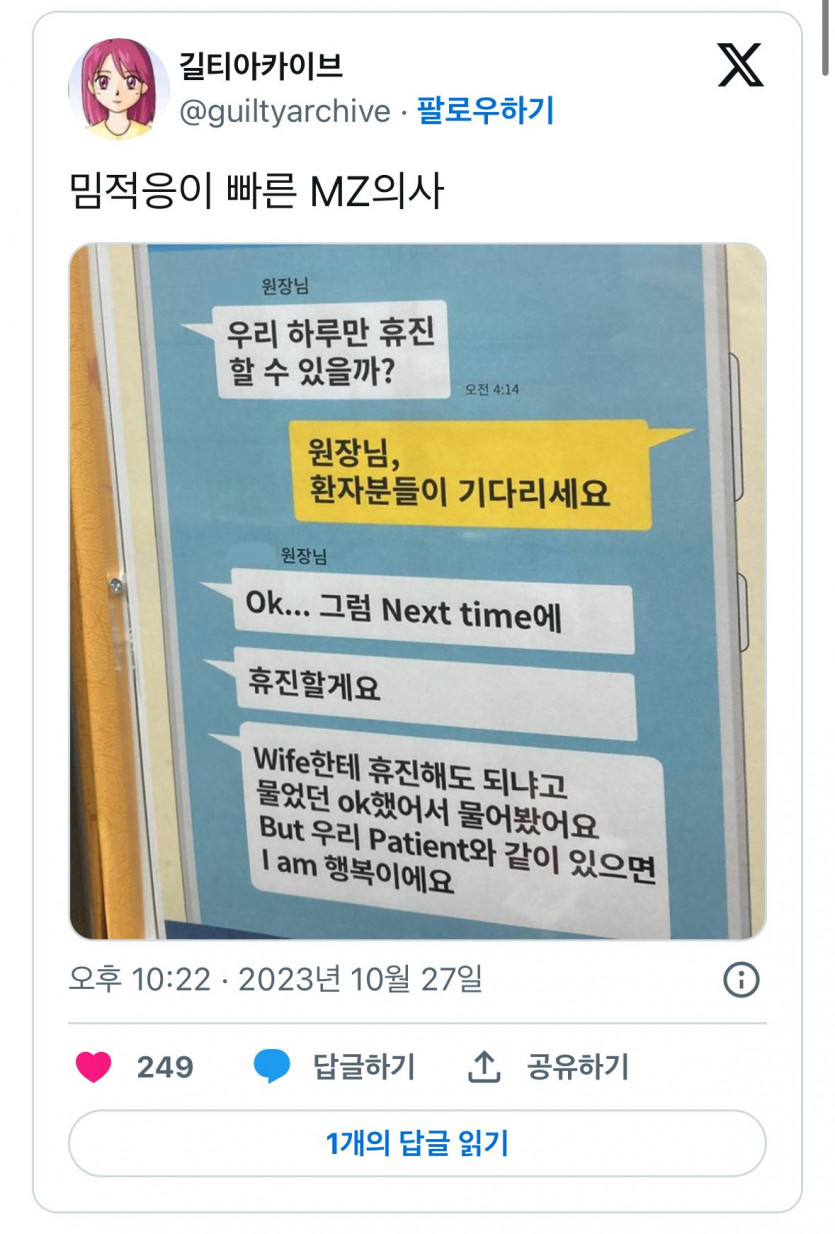Click the yellow 환자분들이 기다리세요 chat bubble
The image size is (835, 1234).
pyautogui.click(x=471, y=473)
